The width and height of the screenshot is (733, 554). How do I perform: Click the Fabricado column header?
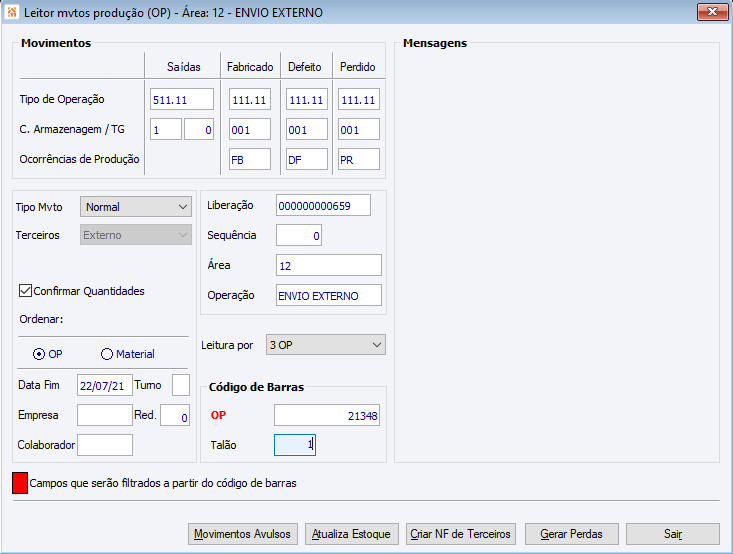click(x=250, y=67)
